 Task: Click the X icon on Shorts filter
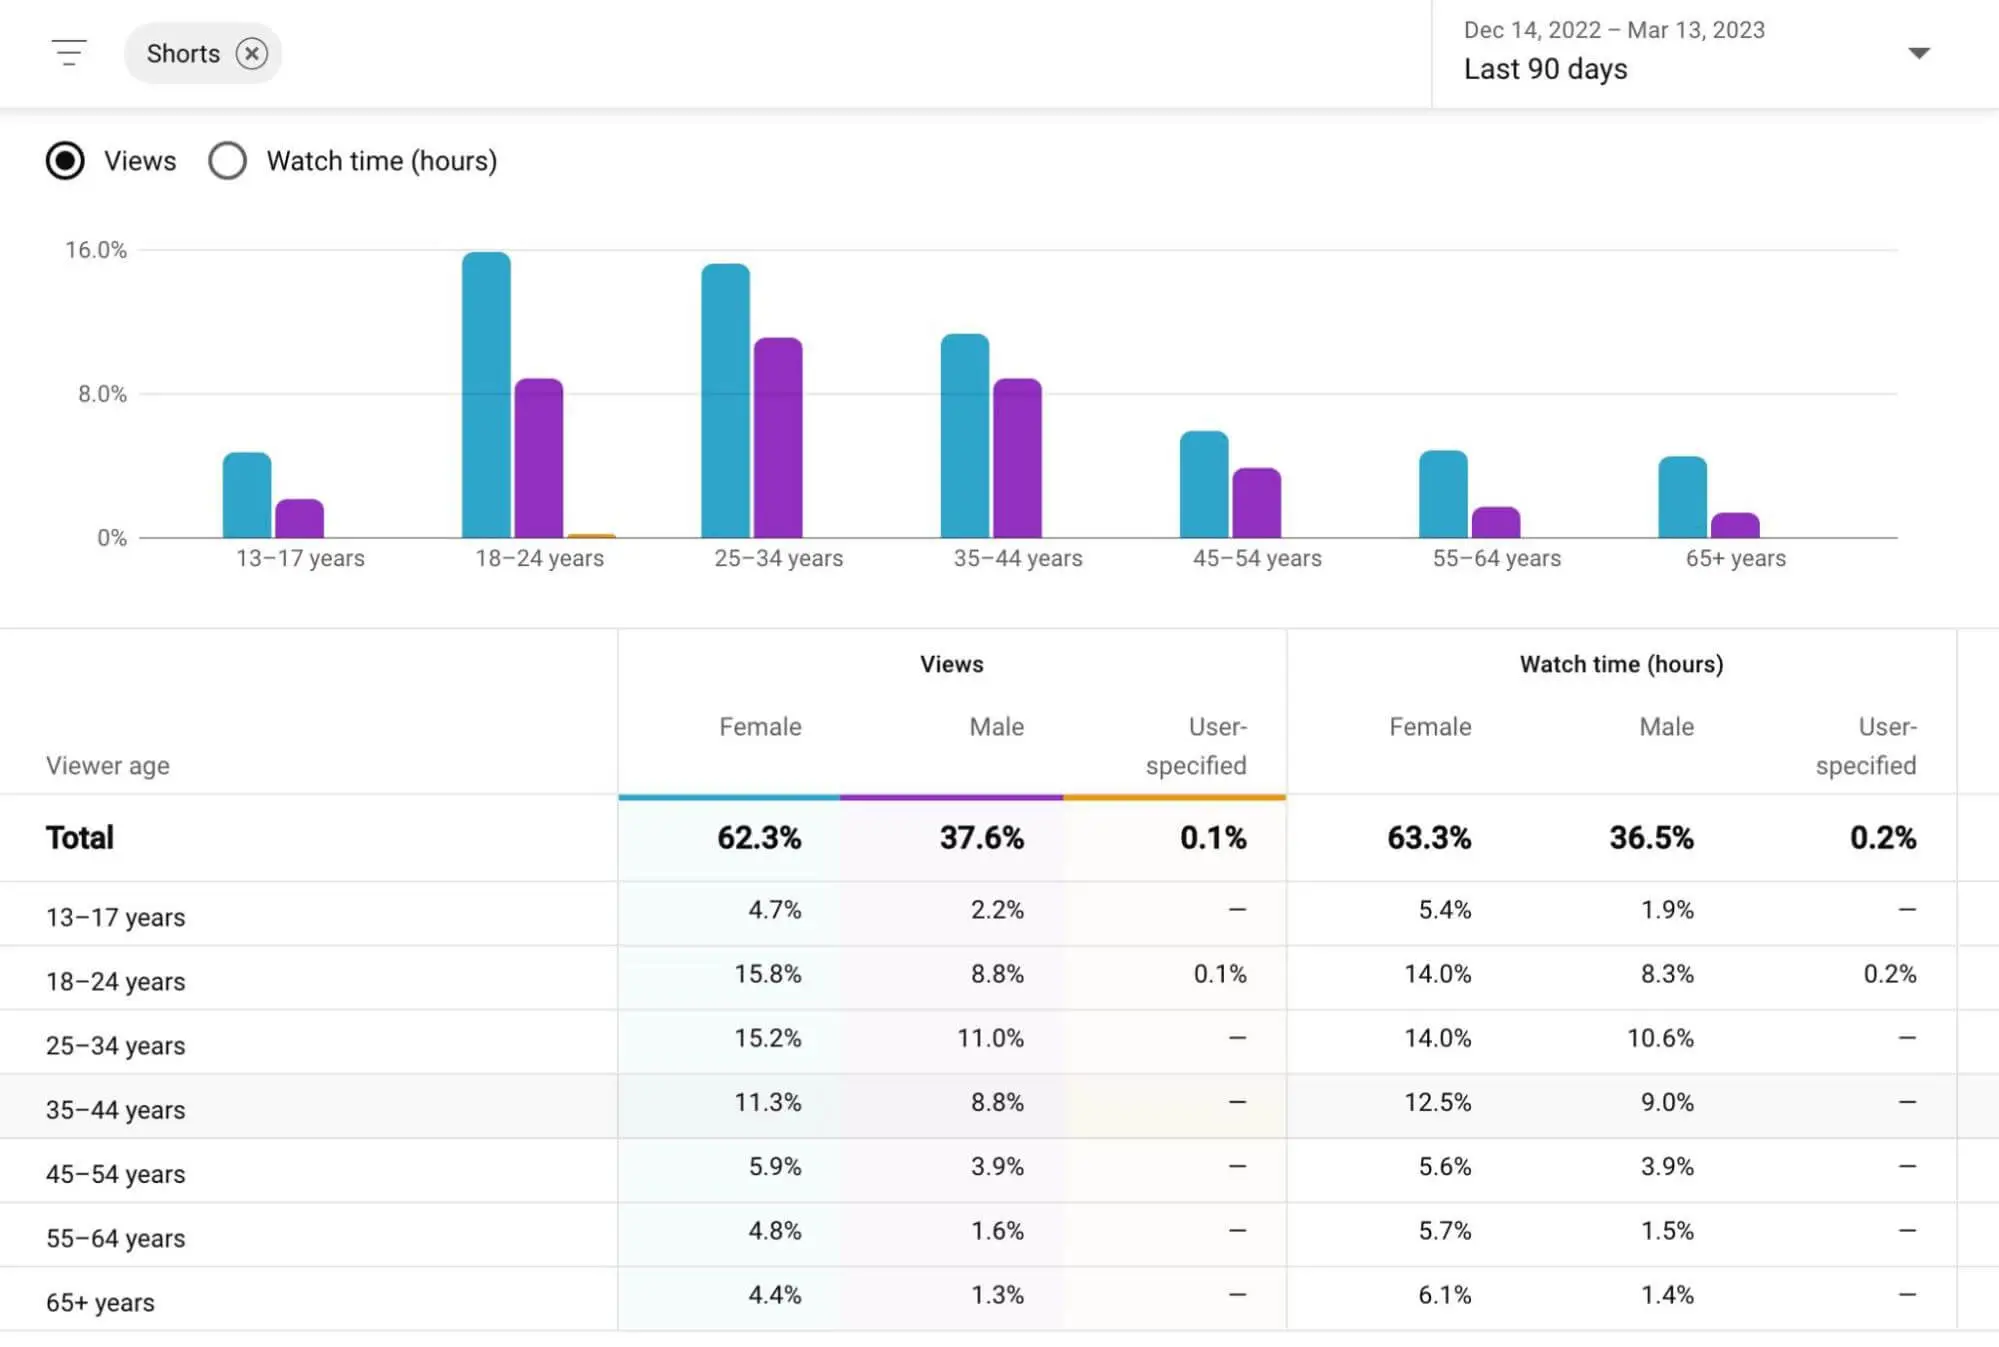coord(253,53)
